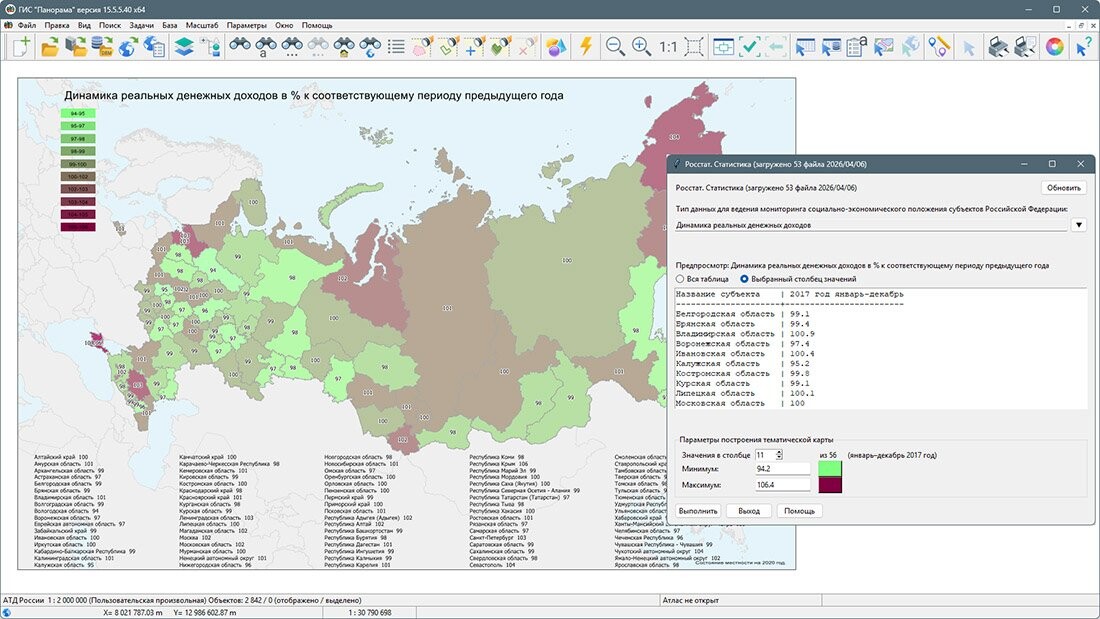Open the layers stack tool
The height and width of the screenshot is (619, 1100).
(184, 46)
